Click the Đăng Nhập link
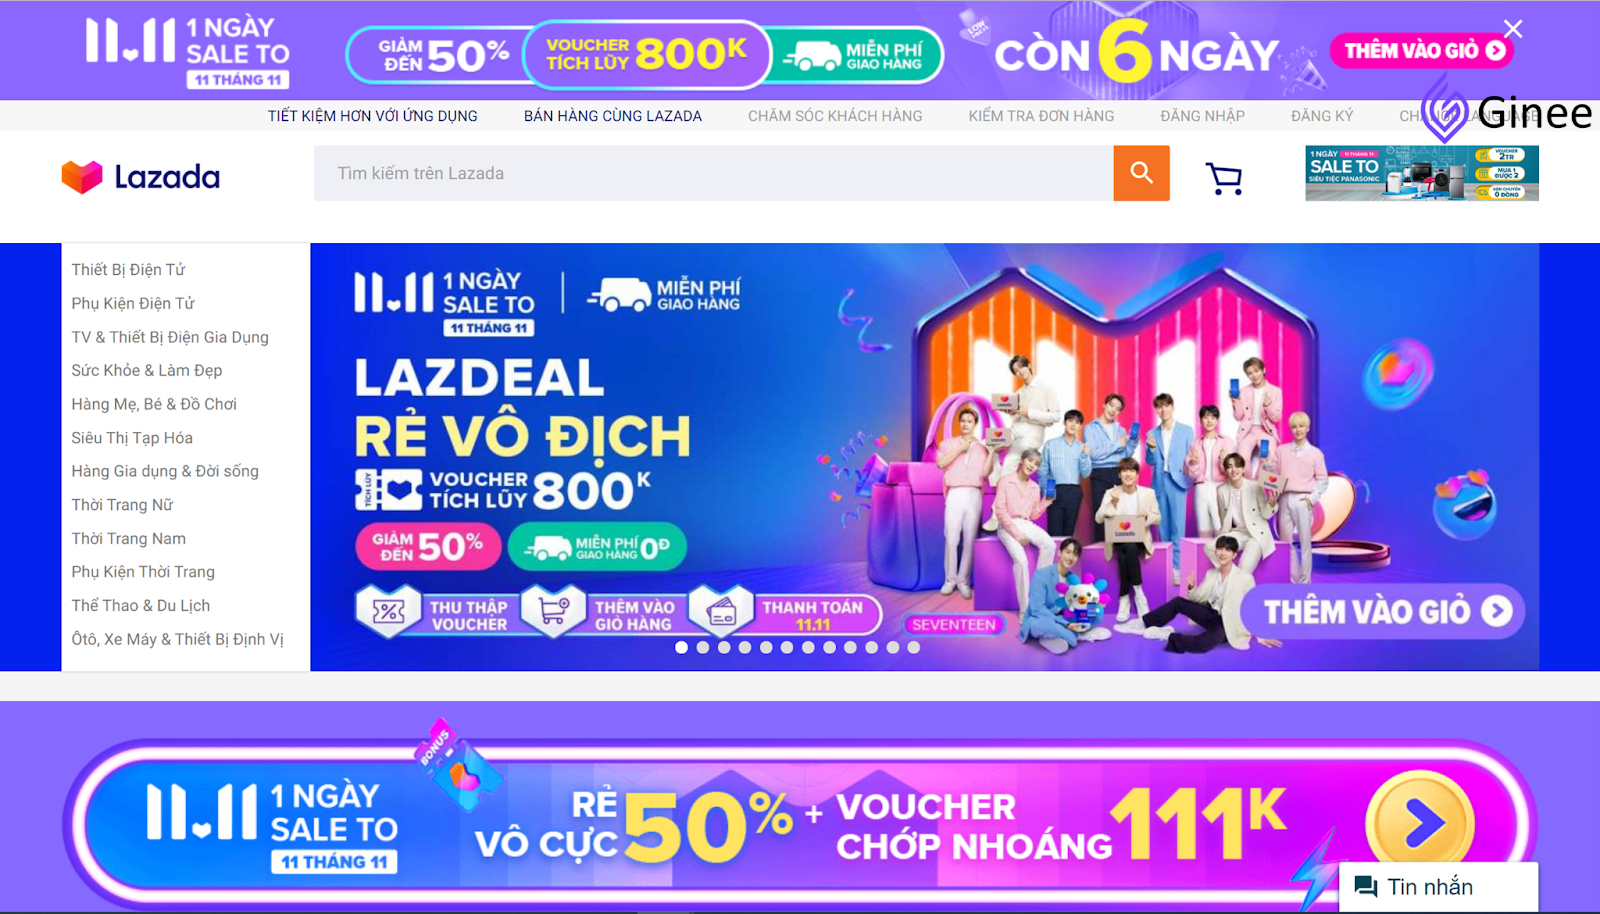Screen dimensions: 1600x914 click(1202, 116)
